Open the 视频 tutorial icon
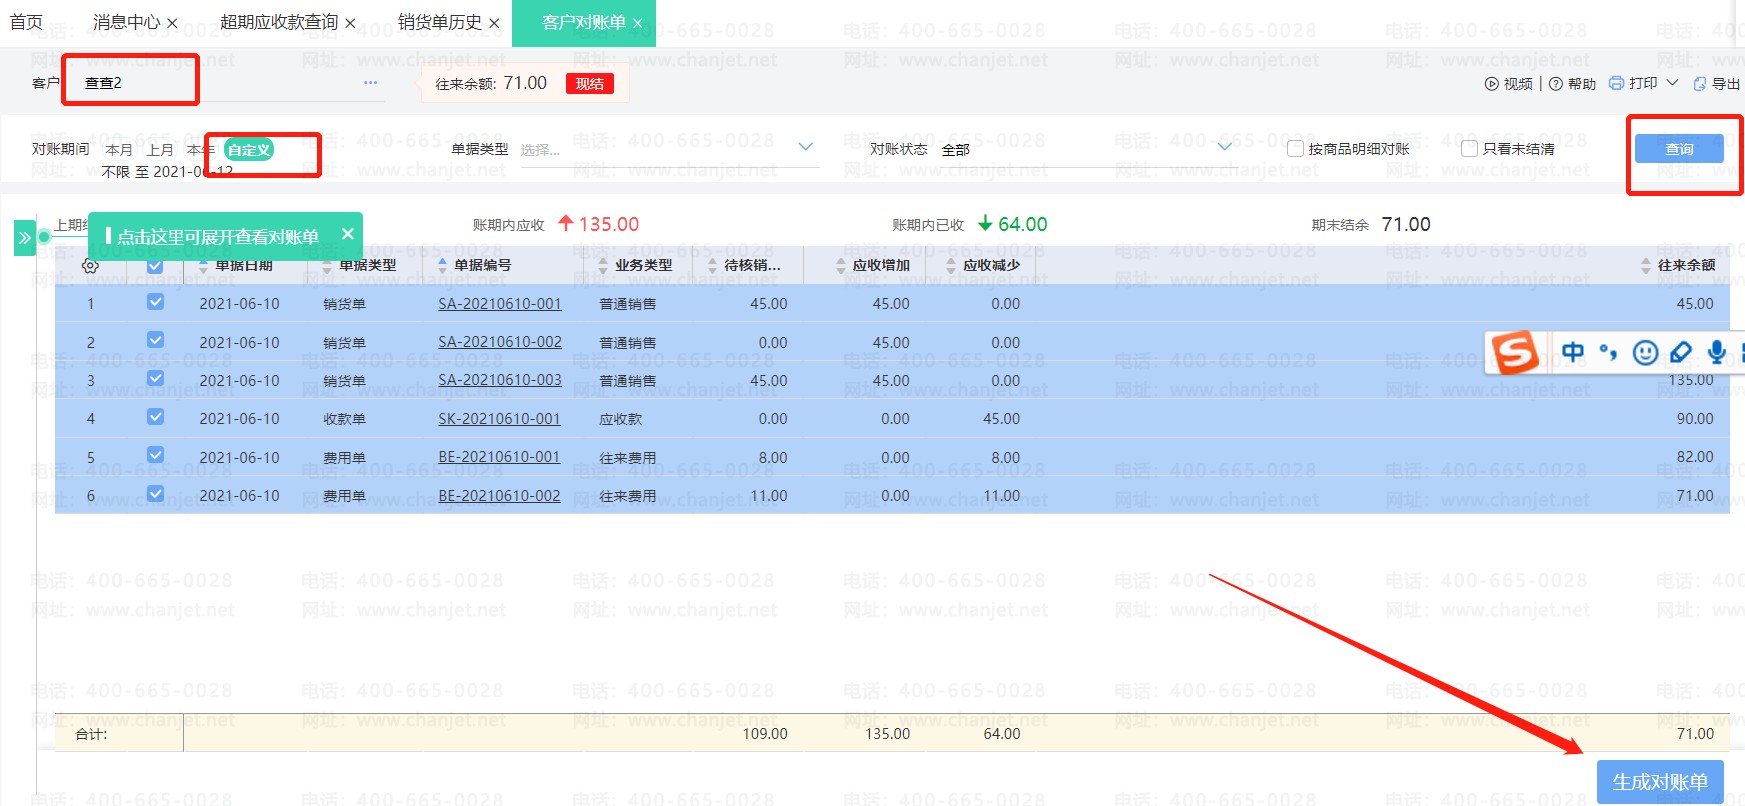Viewport: 1745px width, 806px height. tap(1492, 84)
